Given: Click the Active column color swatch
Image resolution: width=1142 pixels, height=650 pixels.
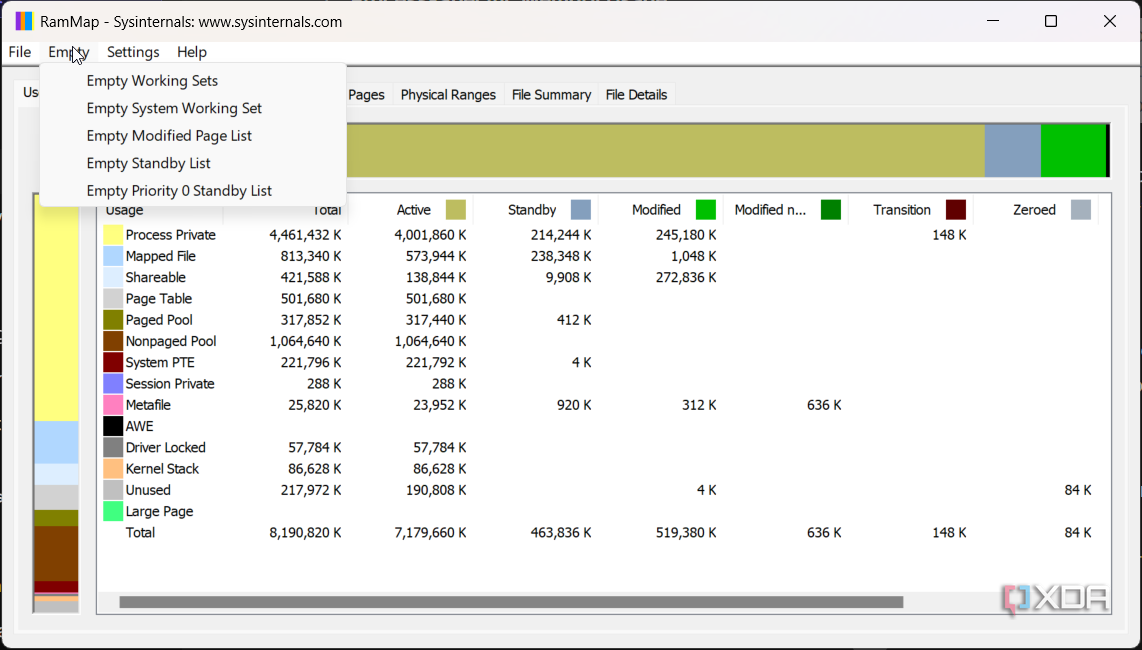Looking at the screenshot, I should click(456, 210).
